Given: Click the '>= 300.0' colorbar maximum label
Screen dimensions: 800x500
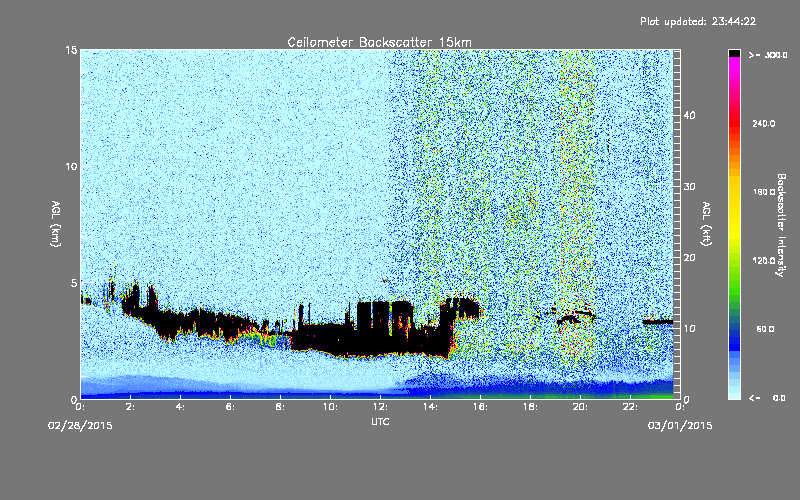Looking at the screenshot, I should 768,55.
